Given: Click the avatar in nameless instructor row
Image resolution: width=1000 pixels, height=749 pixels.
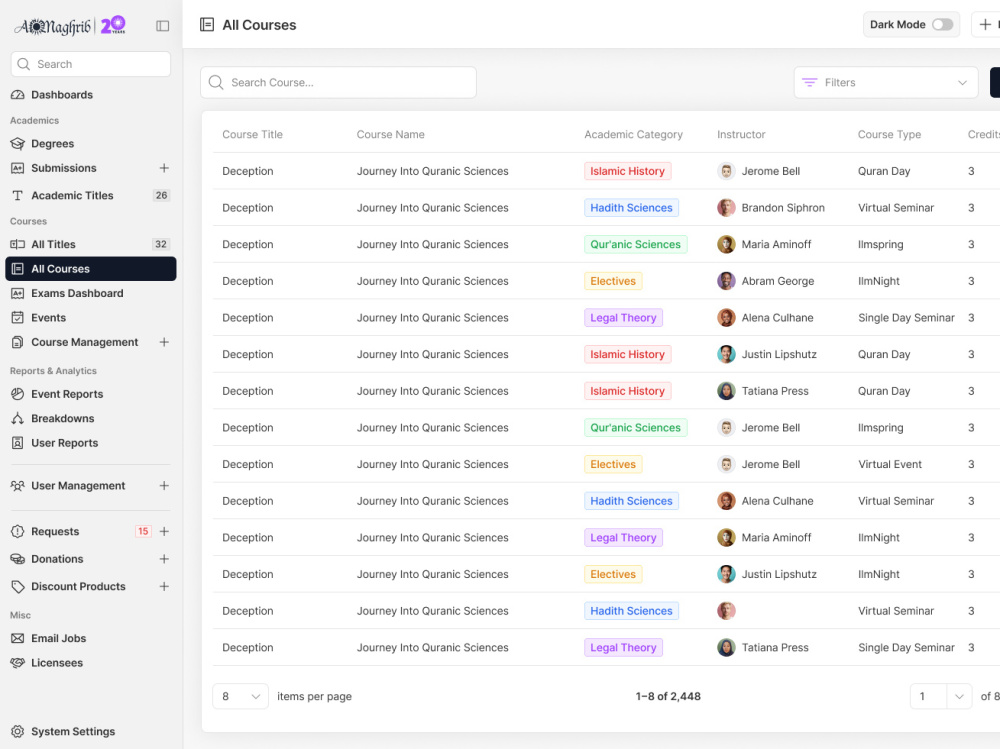Looking at the screenshot, I should [726, 611].
